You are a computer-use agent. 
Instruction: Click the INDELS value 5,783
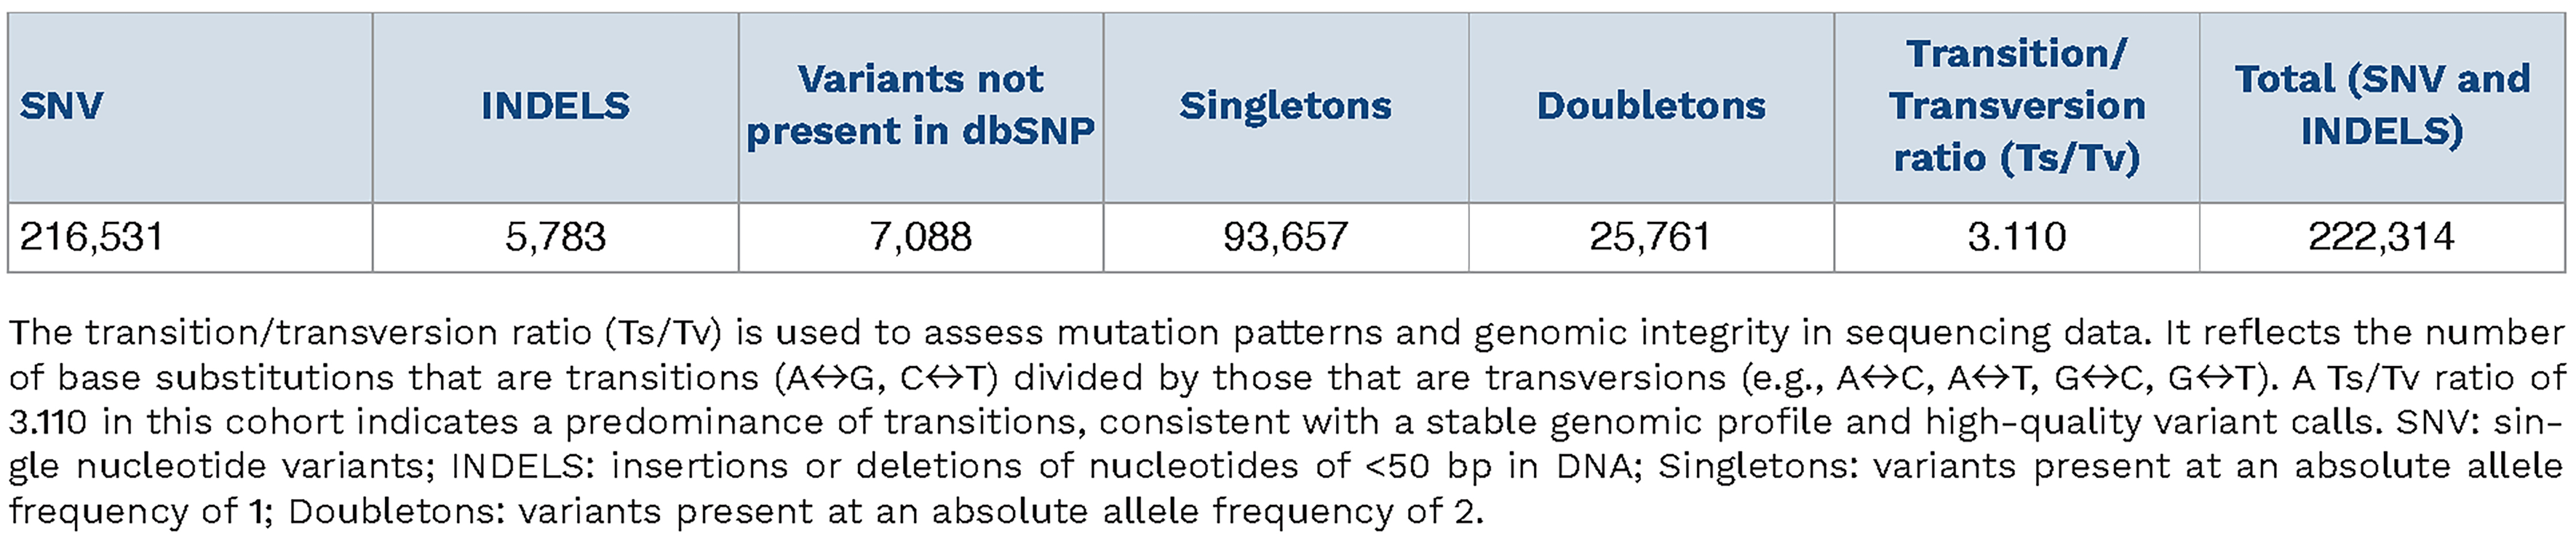pyautogui.click(x=555, y=237)
